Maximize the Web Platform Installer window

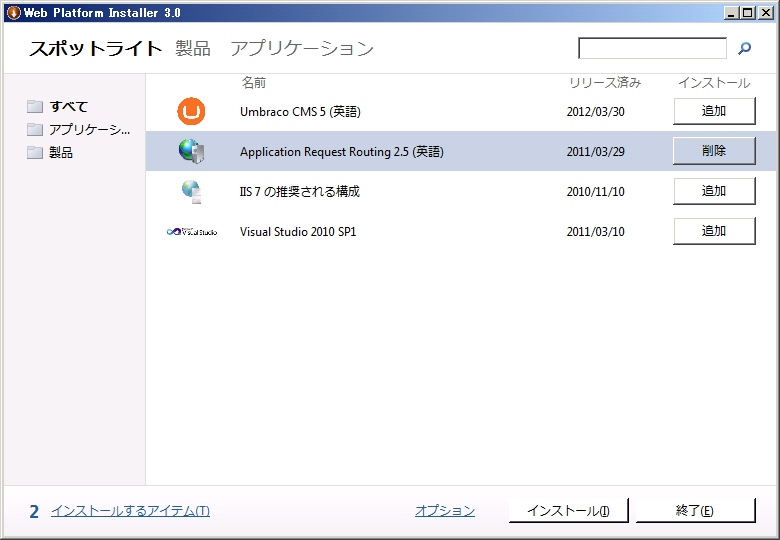[x=747, y=13]
